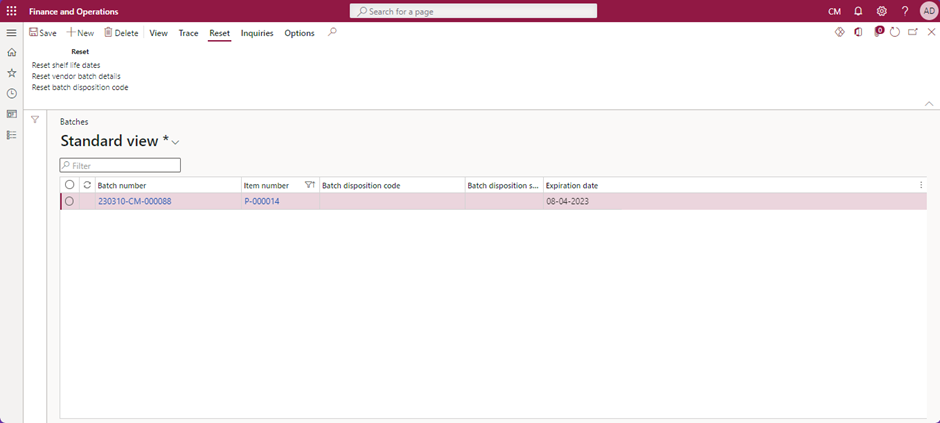Click Reset batch disposition code

click(x=80, y=87)
